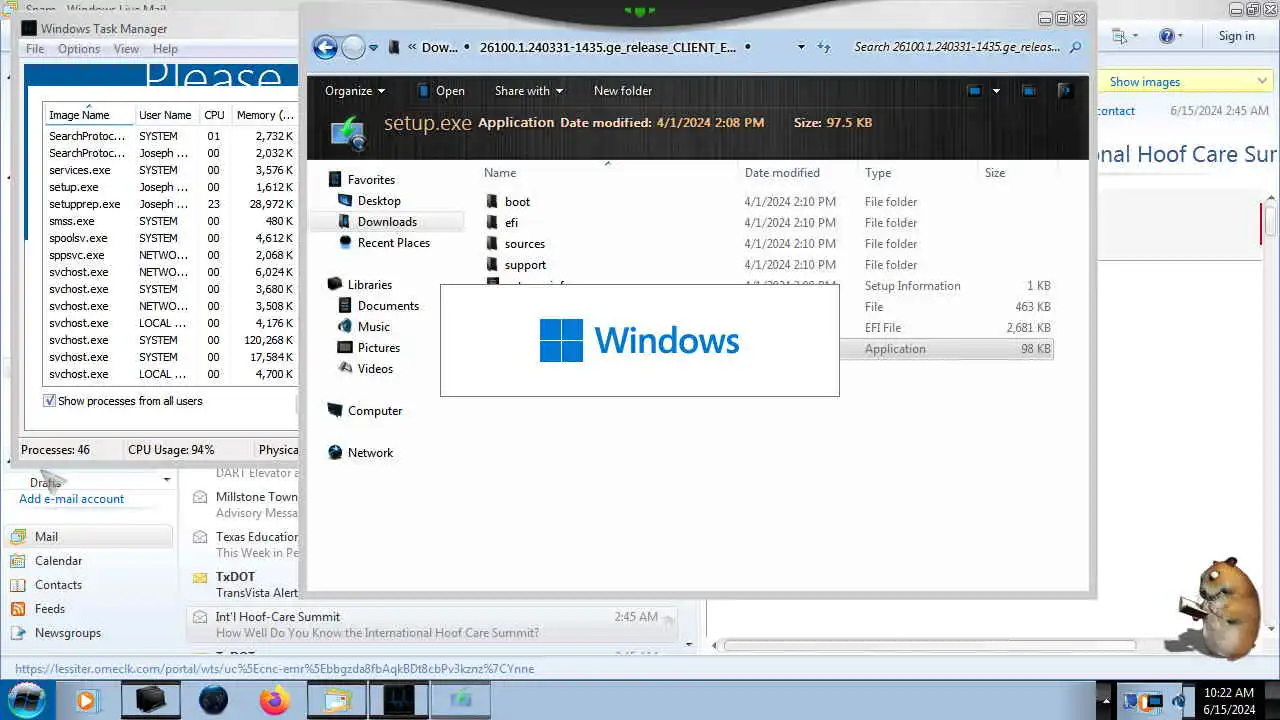The width and height of the screenshot is (1280, 720).
Task: Select the efi folder
Action: click(x=511, y=223)
